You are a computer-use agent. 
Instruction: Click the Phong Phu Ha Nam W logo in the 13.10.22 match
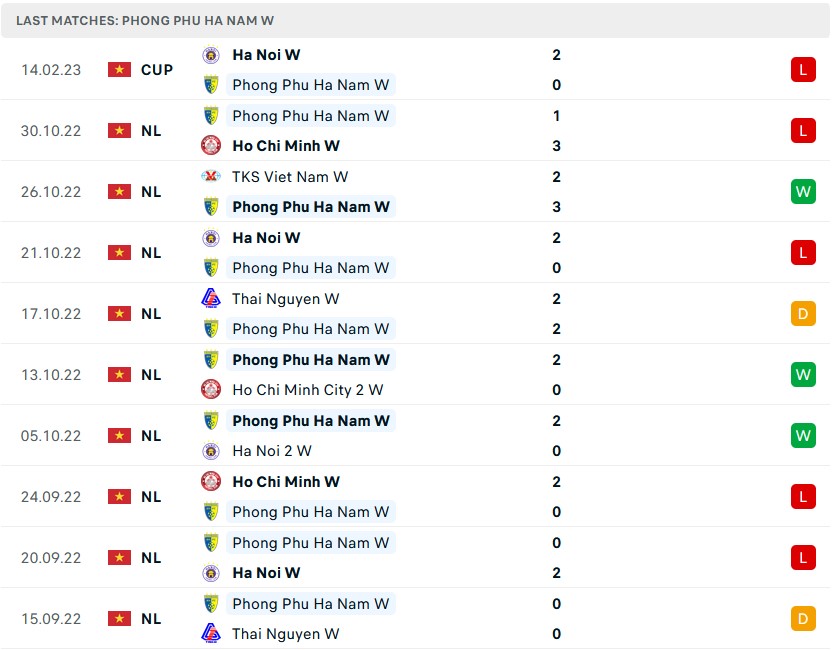(x=211, y=360)
